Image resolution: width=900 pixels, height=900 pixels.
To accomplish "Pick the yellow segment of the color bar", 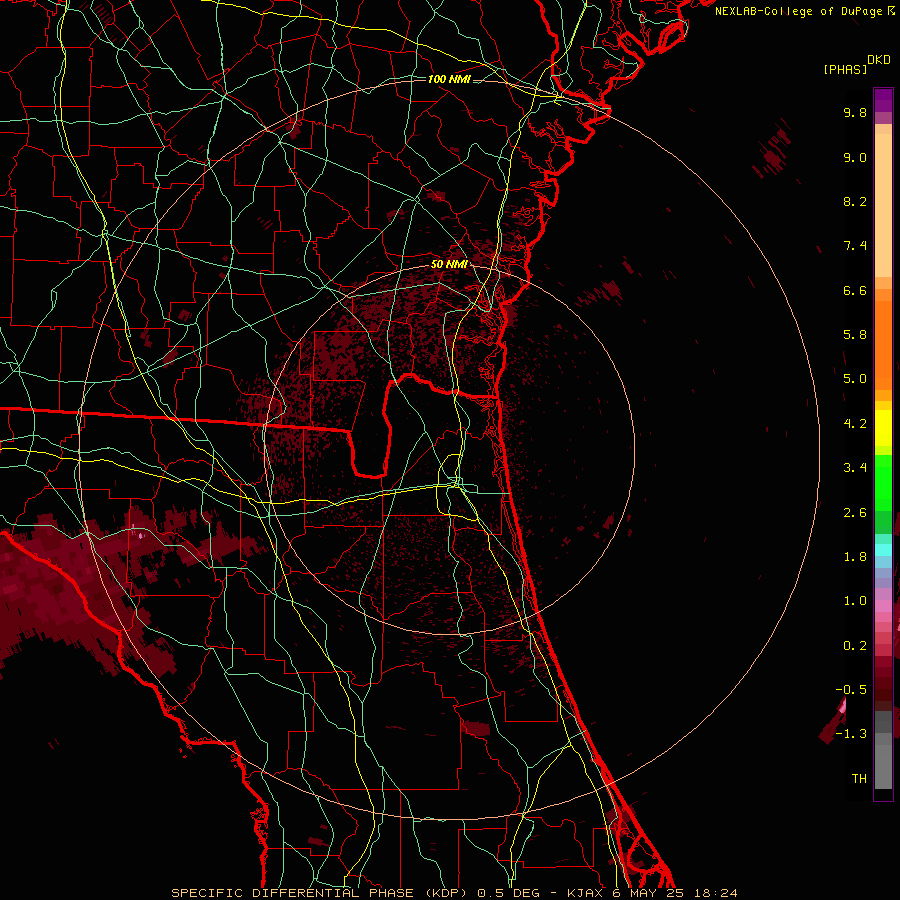I will pyautogui.click(x=883, y=428).
